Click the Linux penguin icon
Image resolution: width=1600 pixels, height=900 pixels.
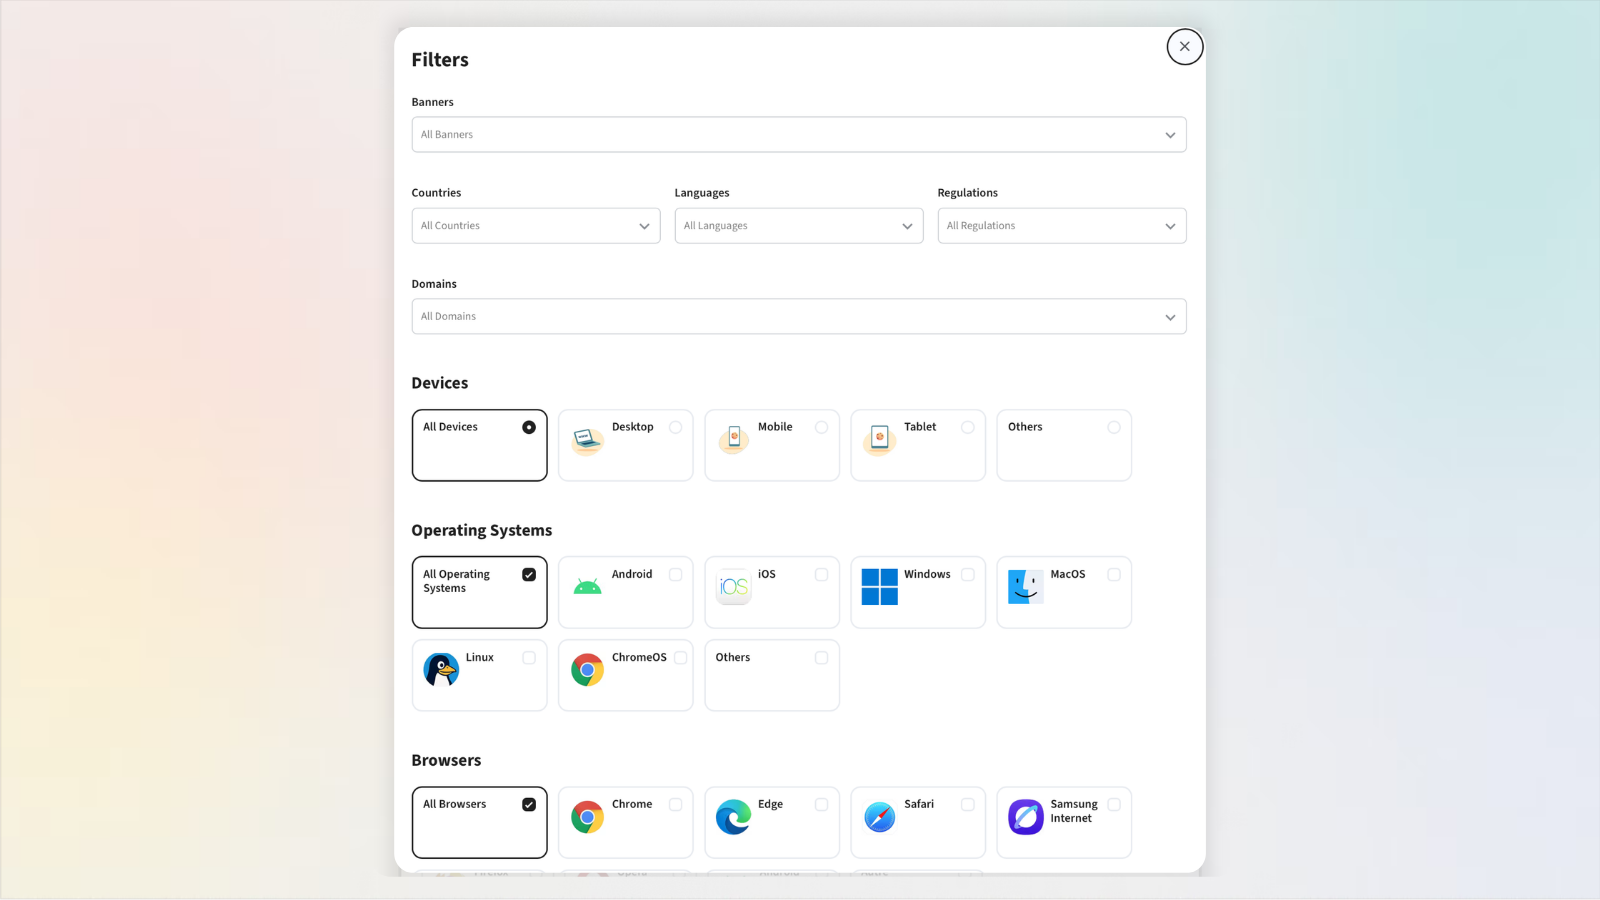(x=441, y=670)
